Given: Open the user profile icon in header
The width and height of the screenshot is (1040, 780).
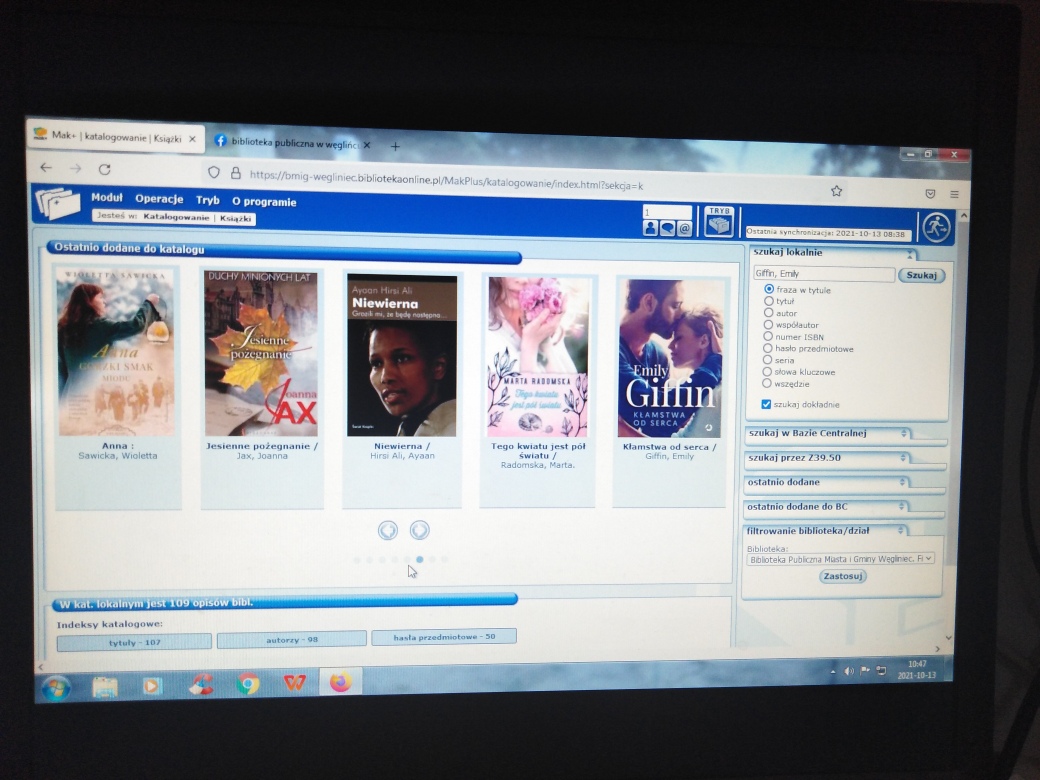Looking at the screenshot, I should [650, 228].
